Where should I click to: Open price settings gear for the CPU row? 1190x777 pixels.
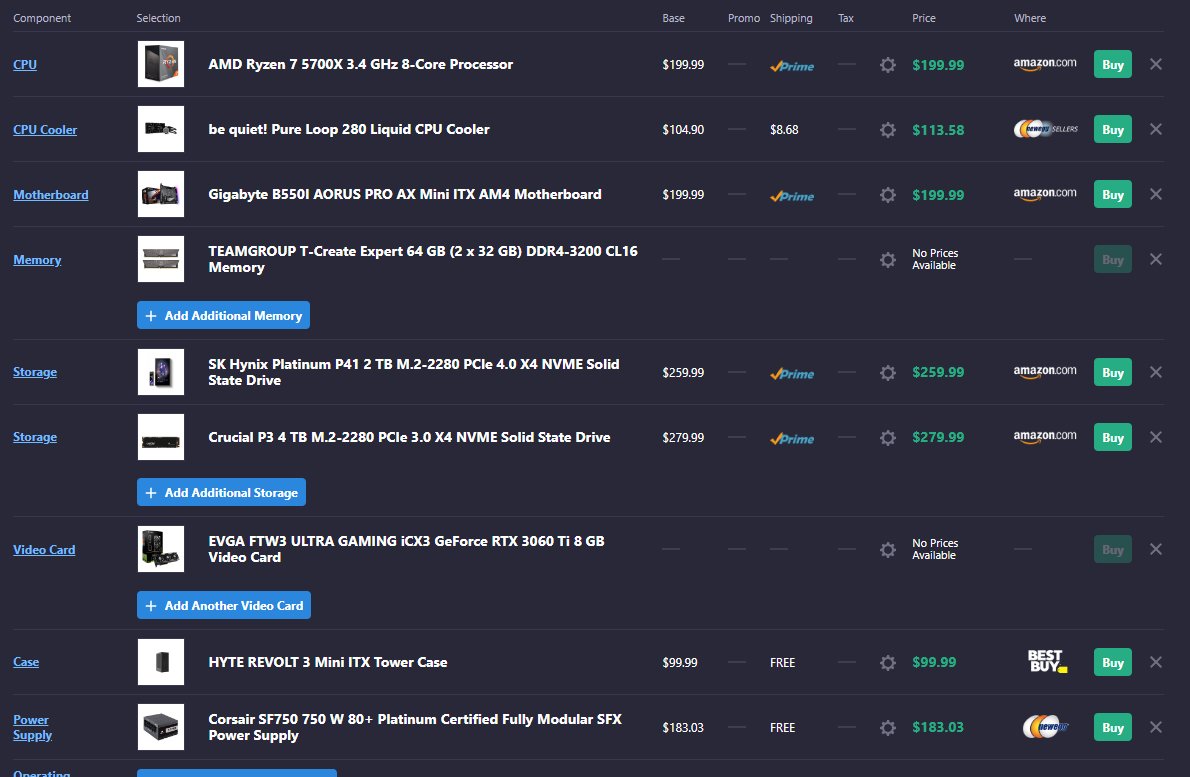tap(887, 64)
